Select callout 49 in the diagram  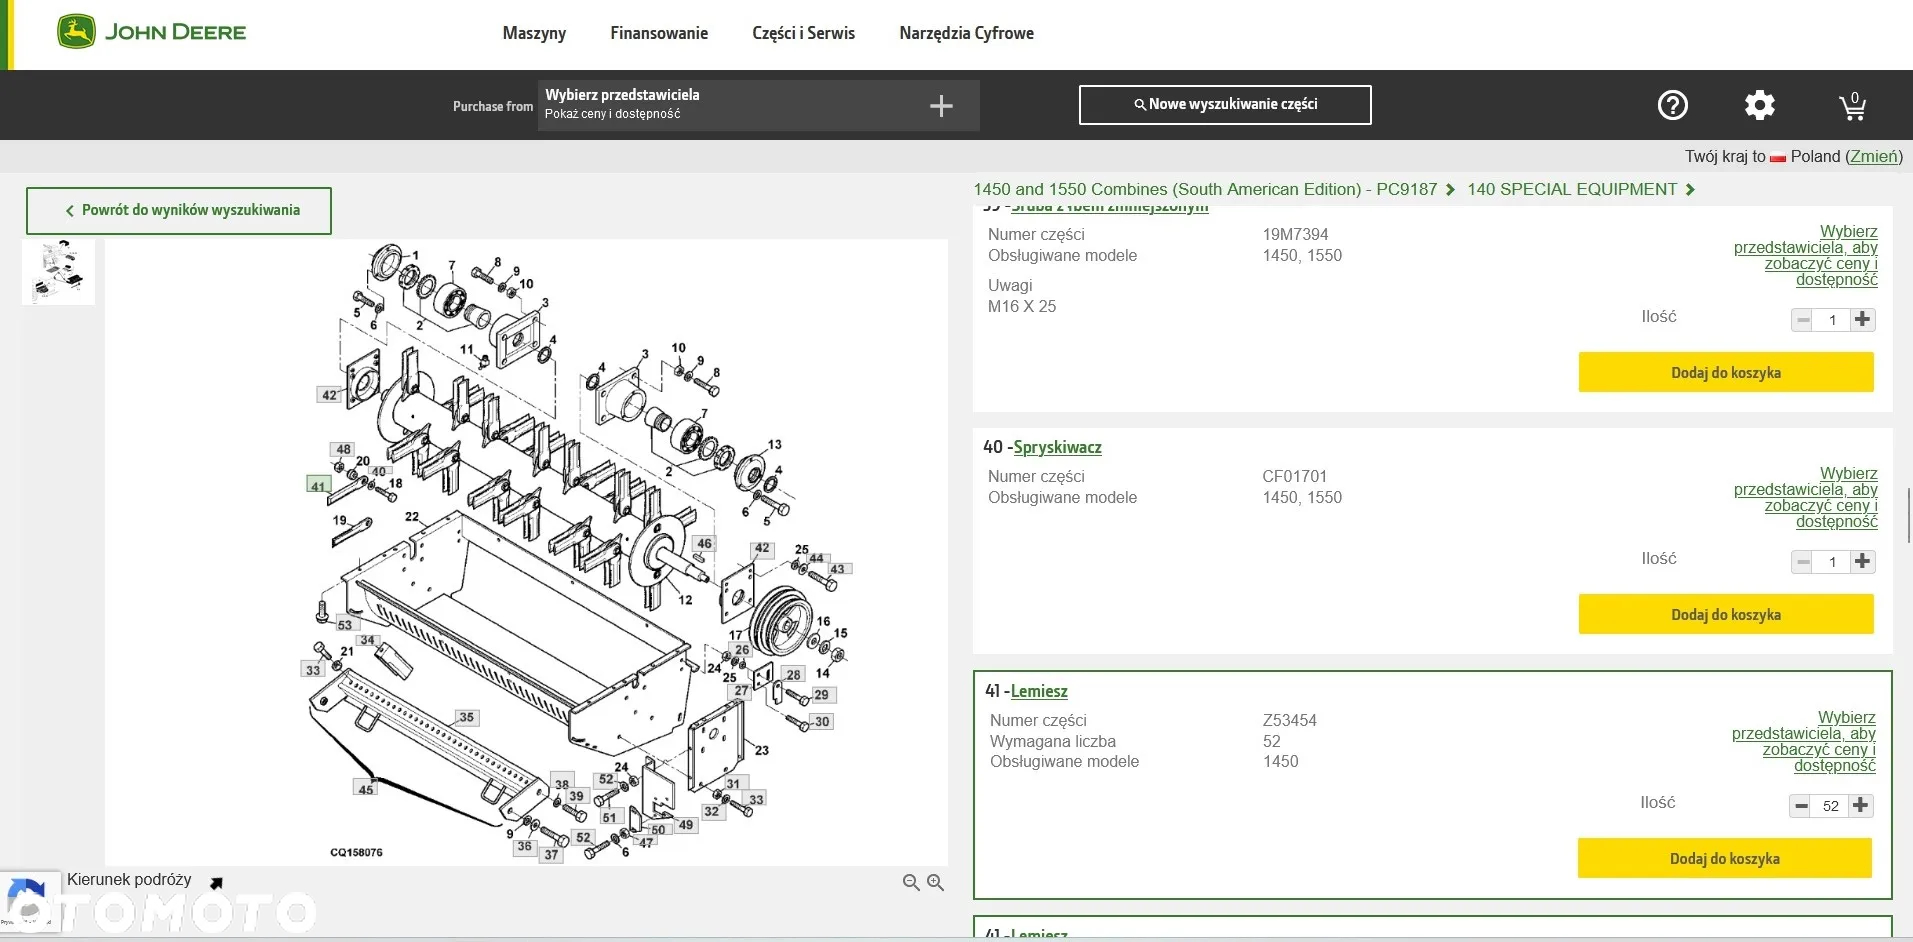point(685,825)
